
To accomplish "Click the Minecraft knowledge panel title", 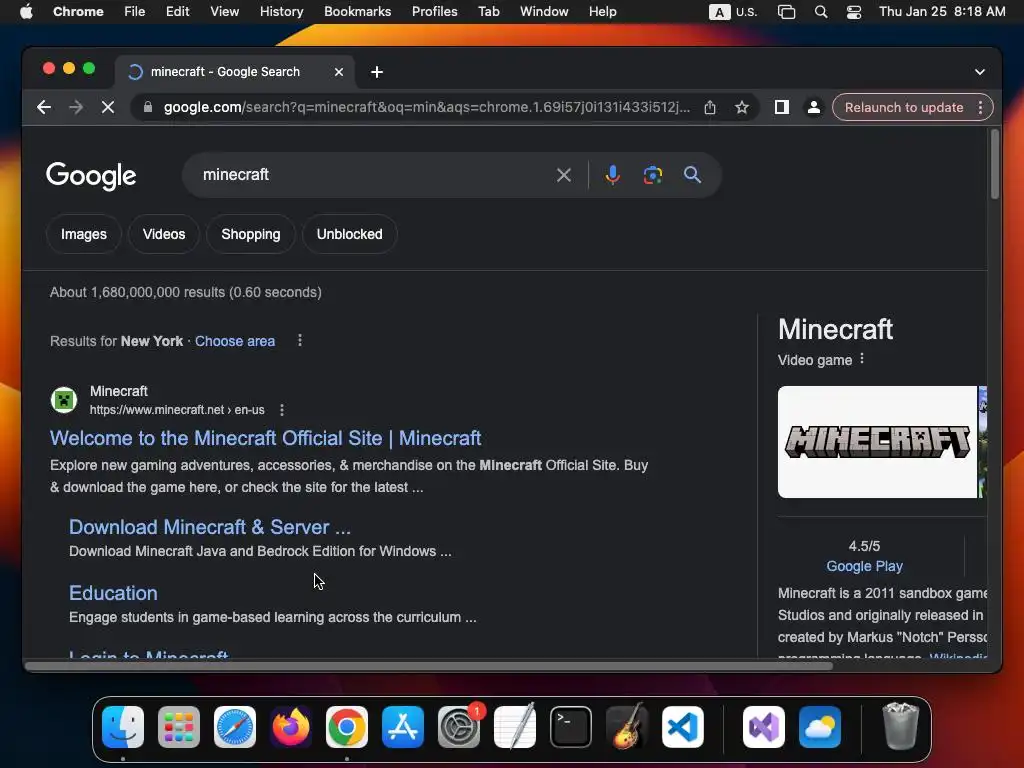I will (x=835, y=329).
